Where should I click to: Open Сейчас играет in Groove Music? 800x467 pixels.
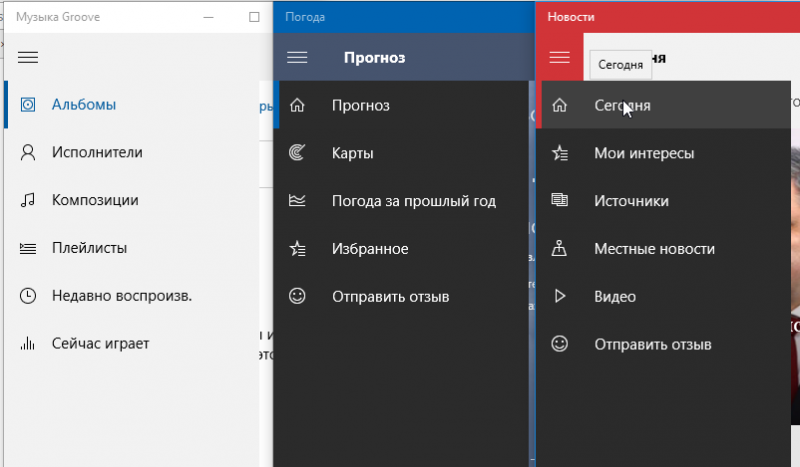coord(133,343)
